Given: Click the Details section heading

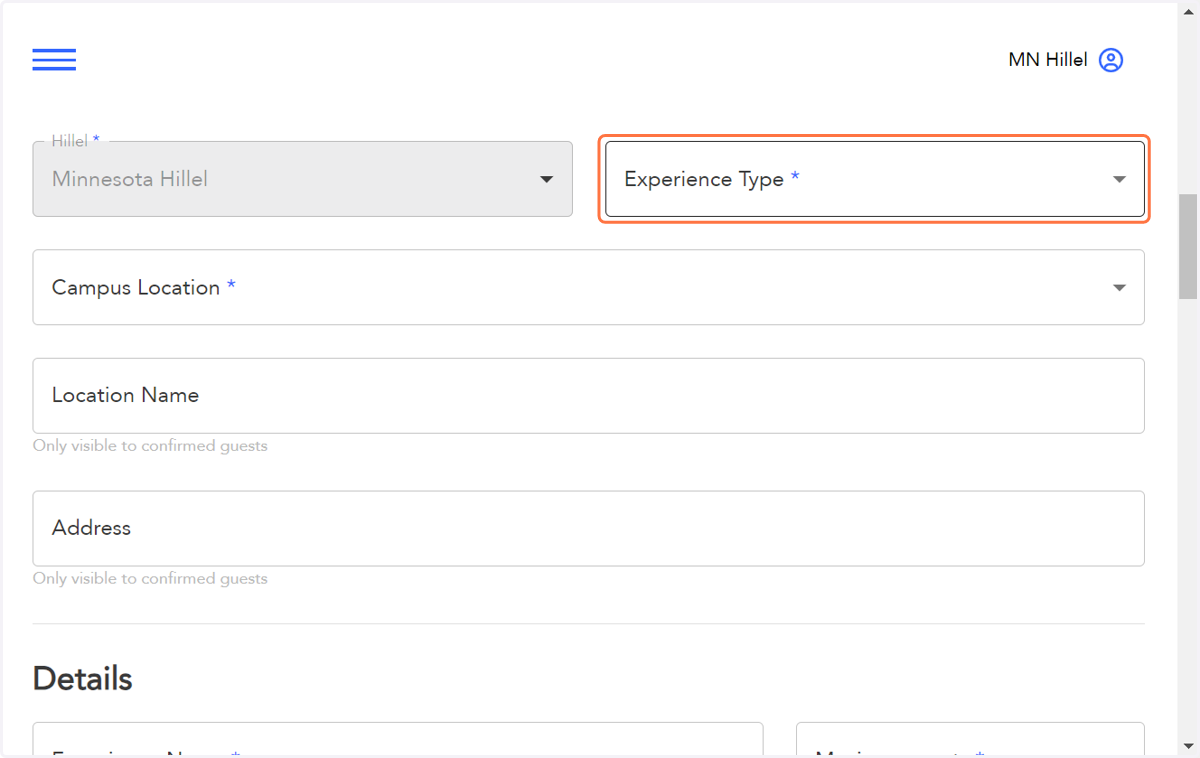Looking at the screenshot, I should coord(82,679).
